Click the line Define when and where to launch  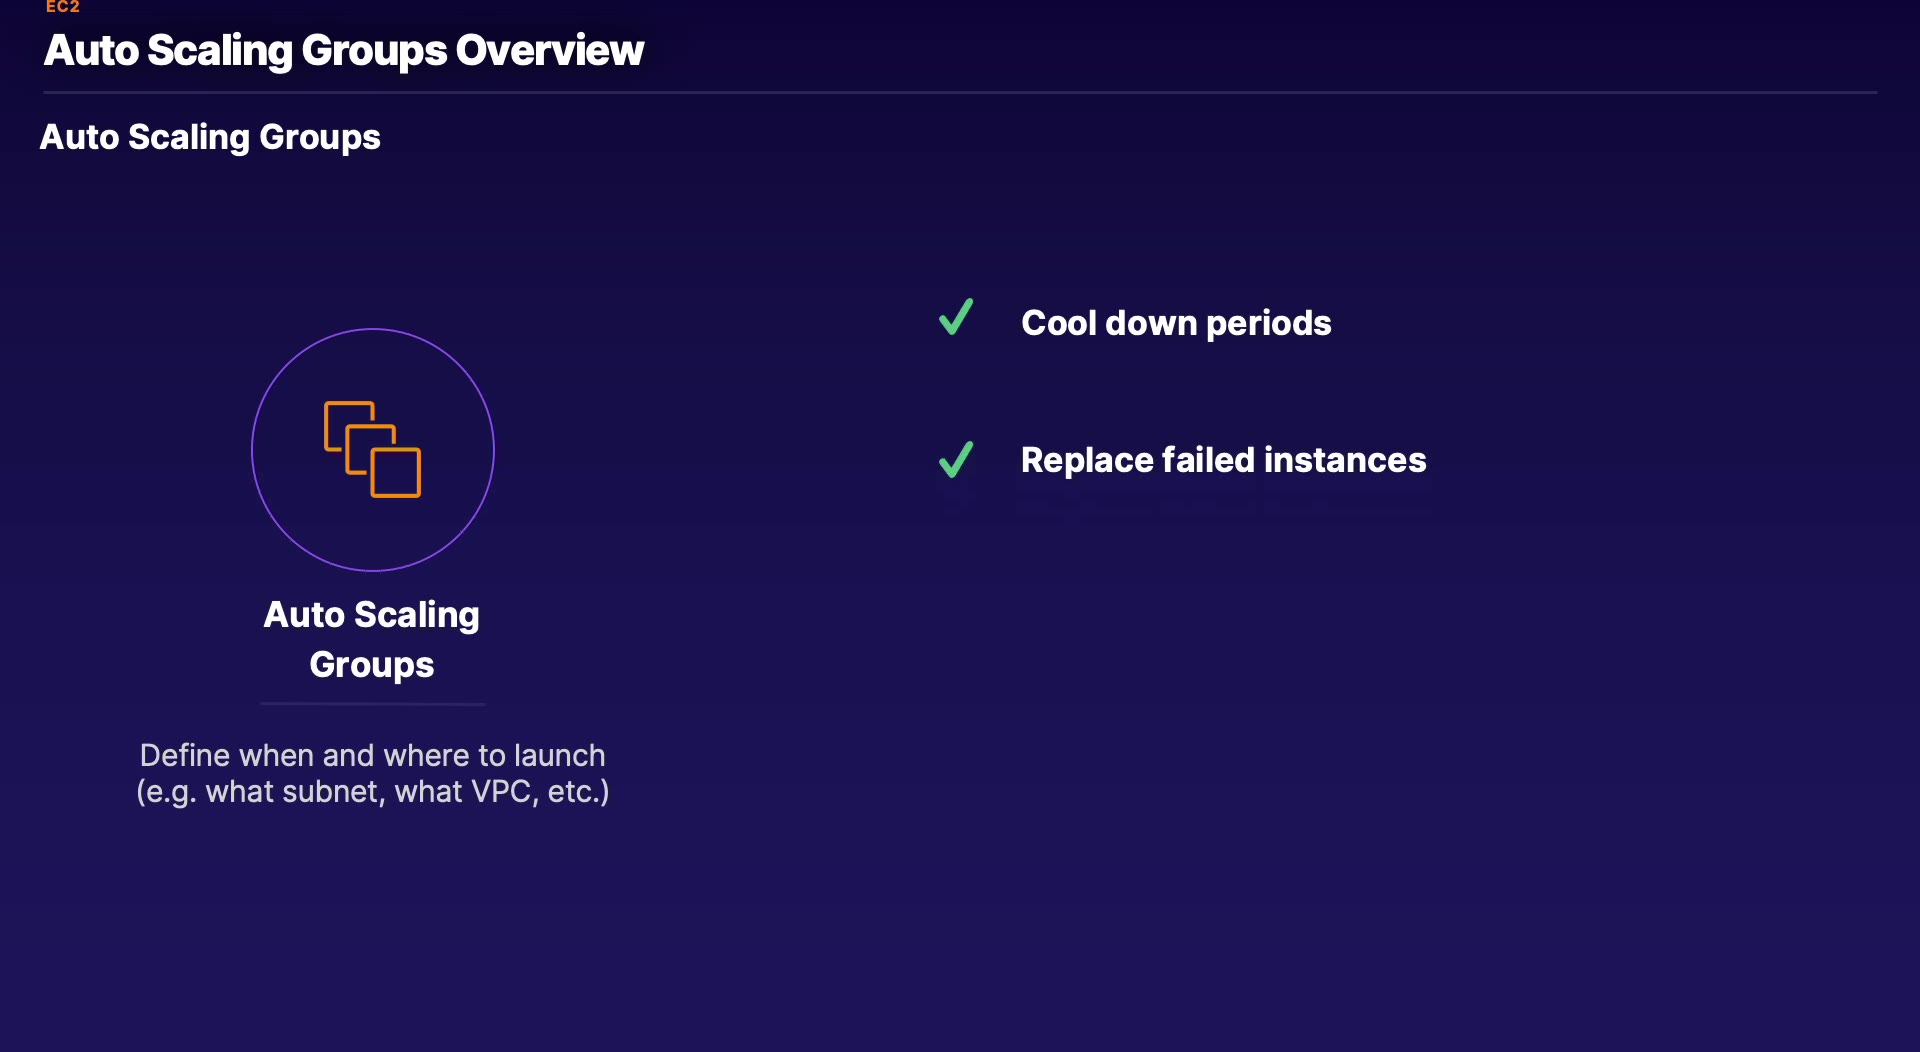372,755
